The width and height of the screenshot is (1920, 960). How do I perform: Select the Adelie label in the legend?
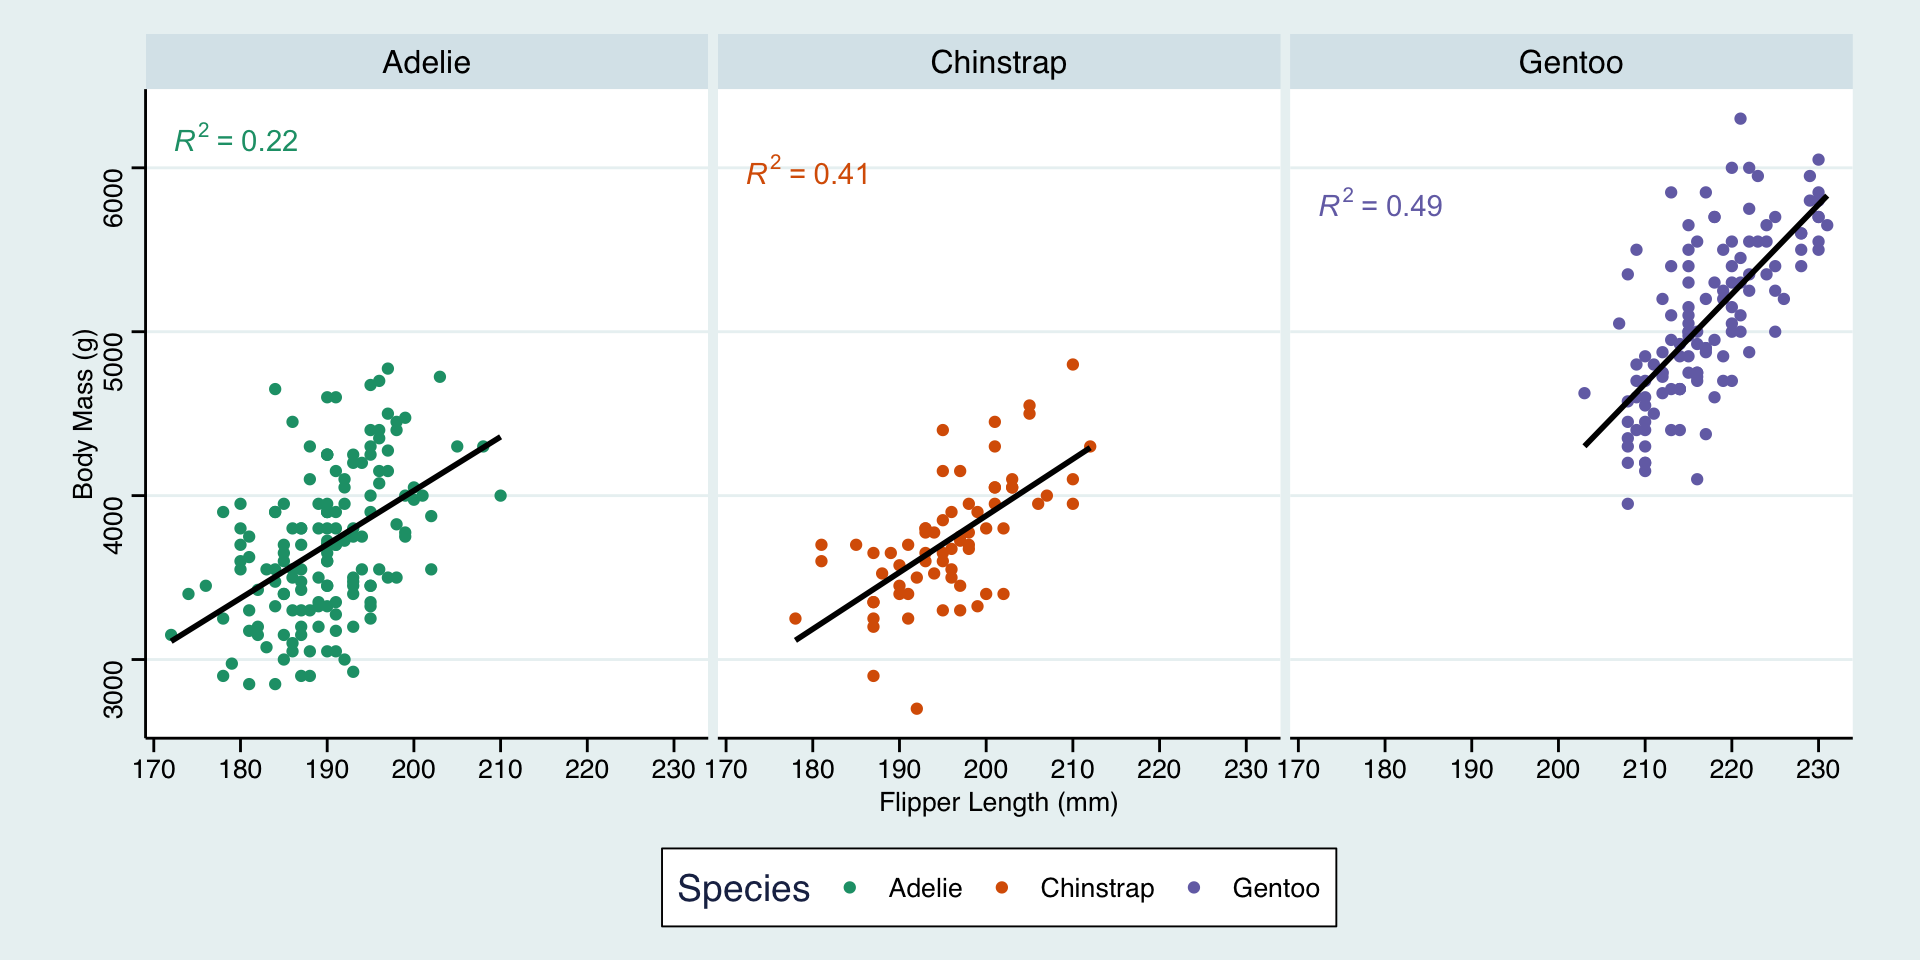[925, 888]
